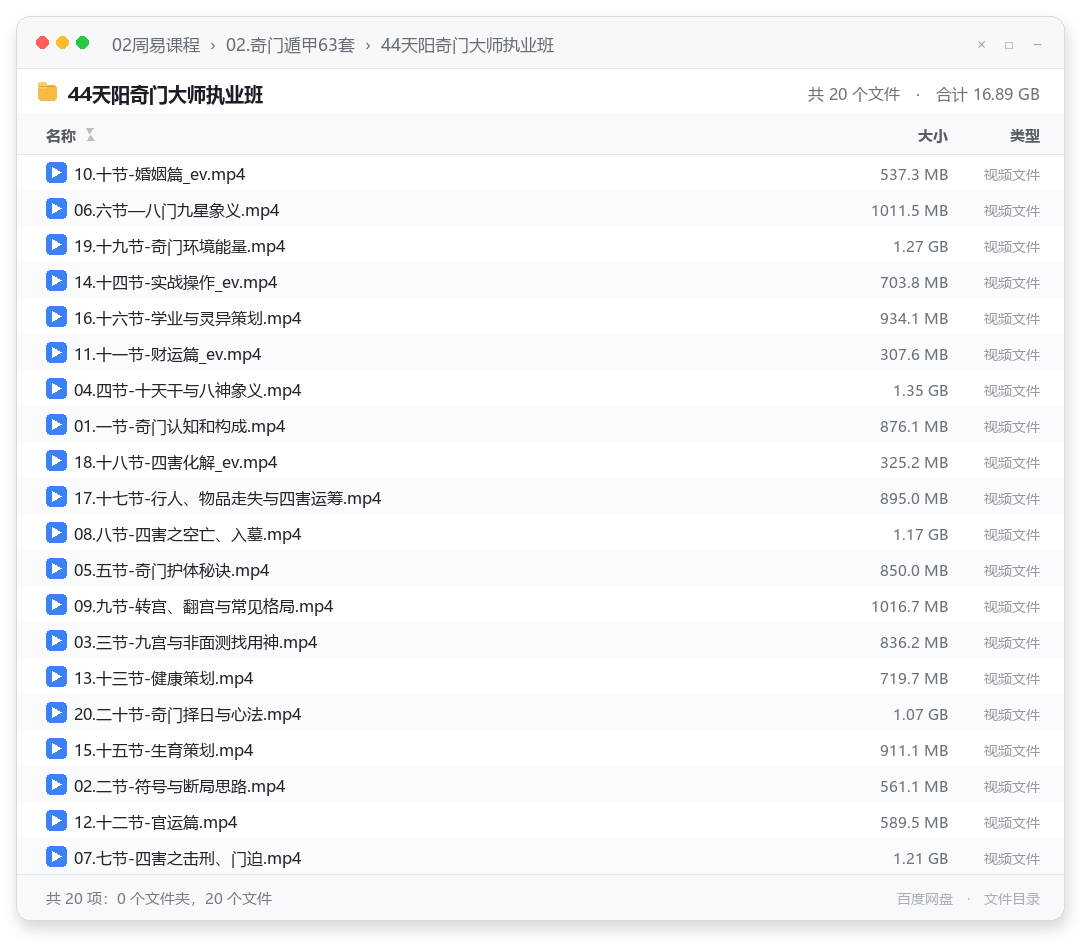Click video icon for 09.九节-转宫、翻宫与常见格局.mp4

pyautogui.click(x=56, y=605)
